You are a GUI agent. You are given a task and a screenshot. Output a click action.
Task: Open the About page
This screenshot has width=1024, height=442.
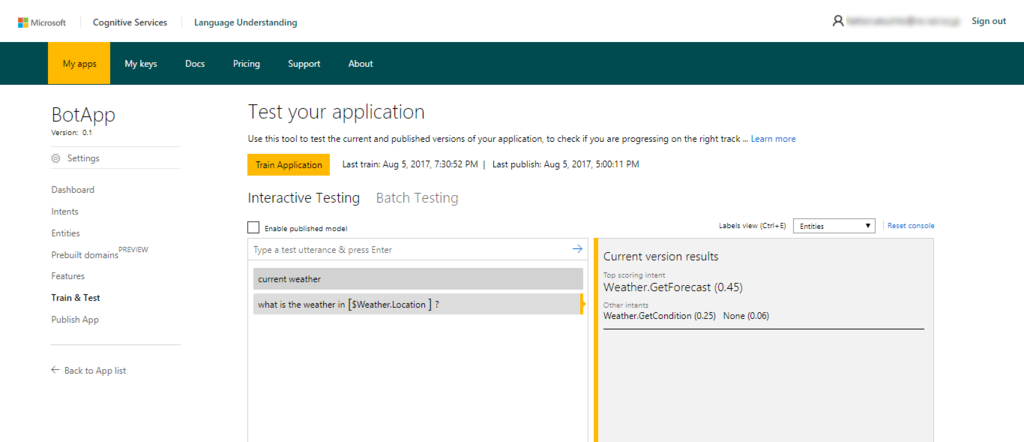pos(360,63)
